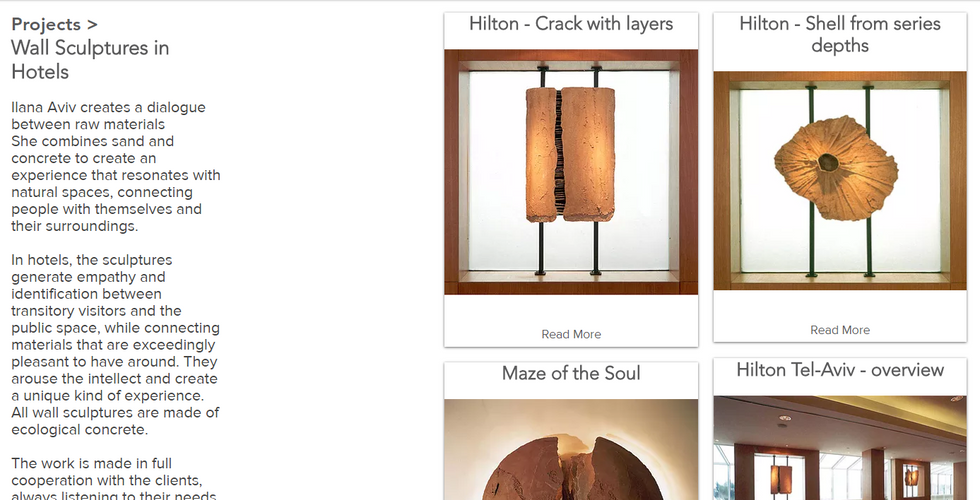Click the Ilana Aviv dialogue paragraph
Viewport: 980px width, 500px height.
(x=116, y=166)
